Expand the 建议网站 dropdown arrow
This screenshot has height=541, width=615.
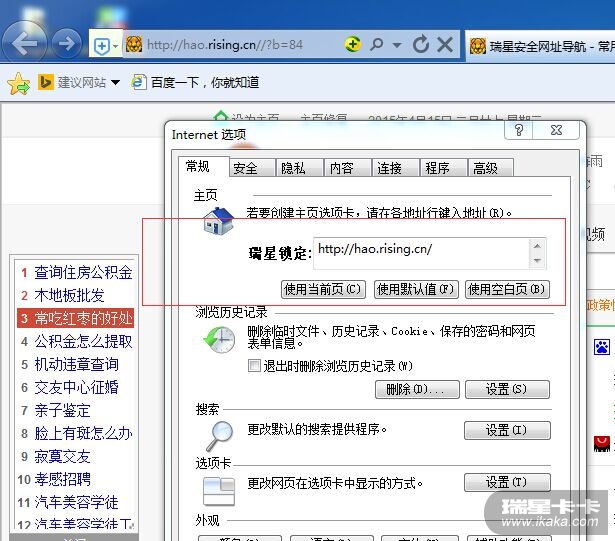coord(115,82)
